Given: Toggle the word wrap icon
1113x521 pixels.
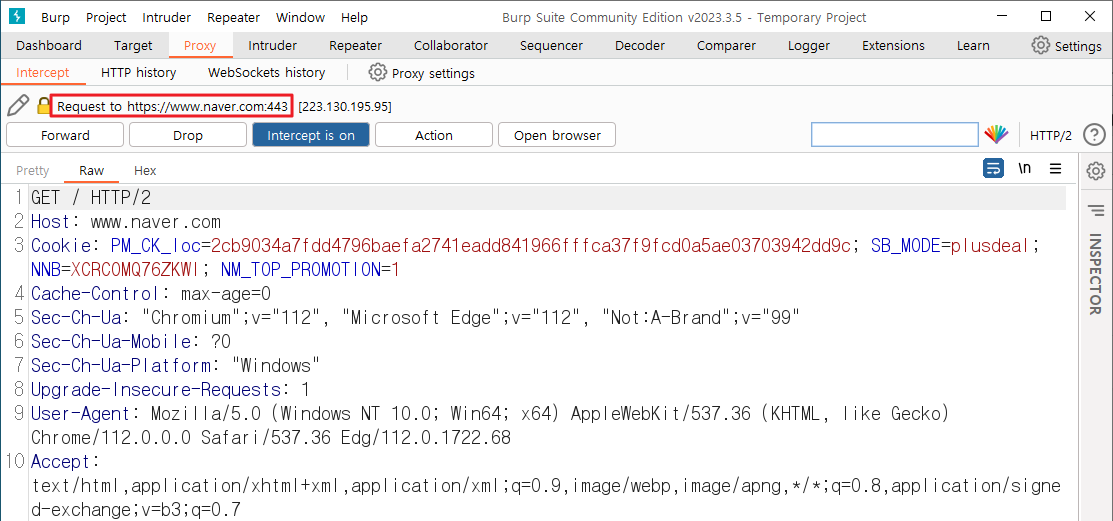Looking at the screenshot, I should 993,168.
